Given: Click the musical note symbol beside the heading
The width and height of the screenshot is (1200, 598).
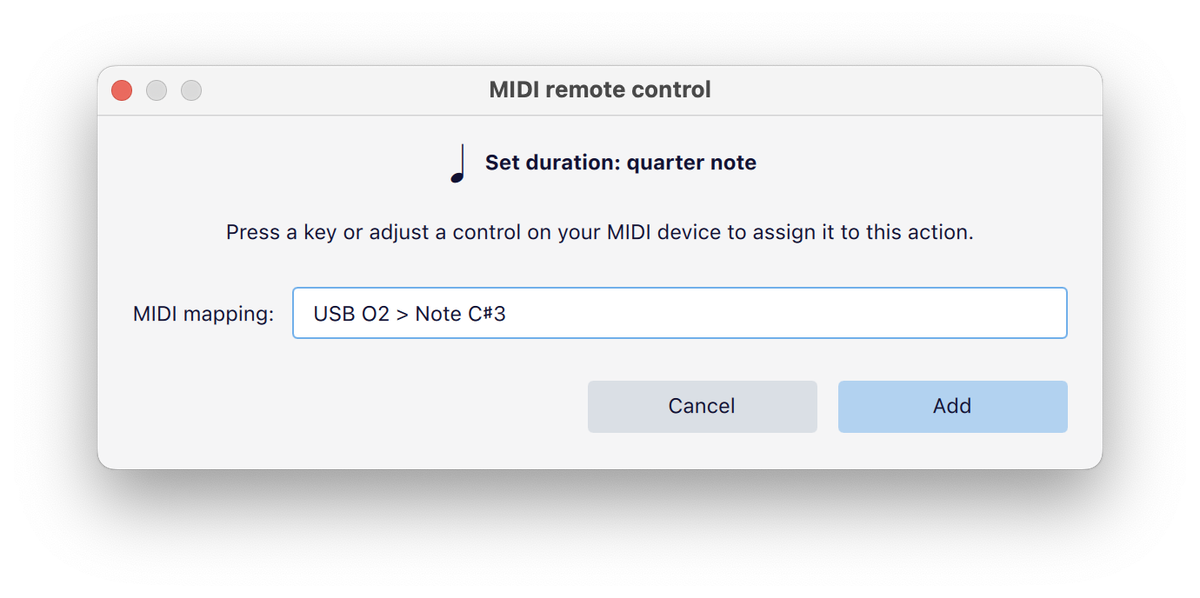Looking at the screenshot, I should click(x=459, y=164).
